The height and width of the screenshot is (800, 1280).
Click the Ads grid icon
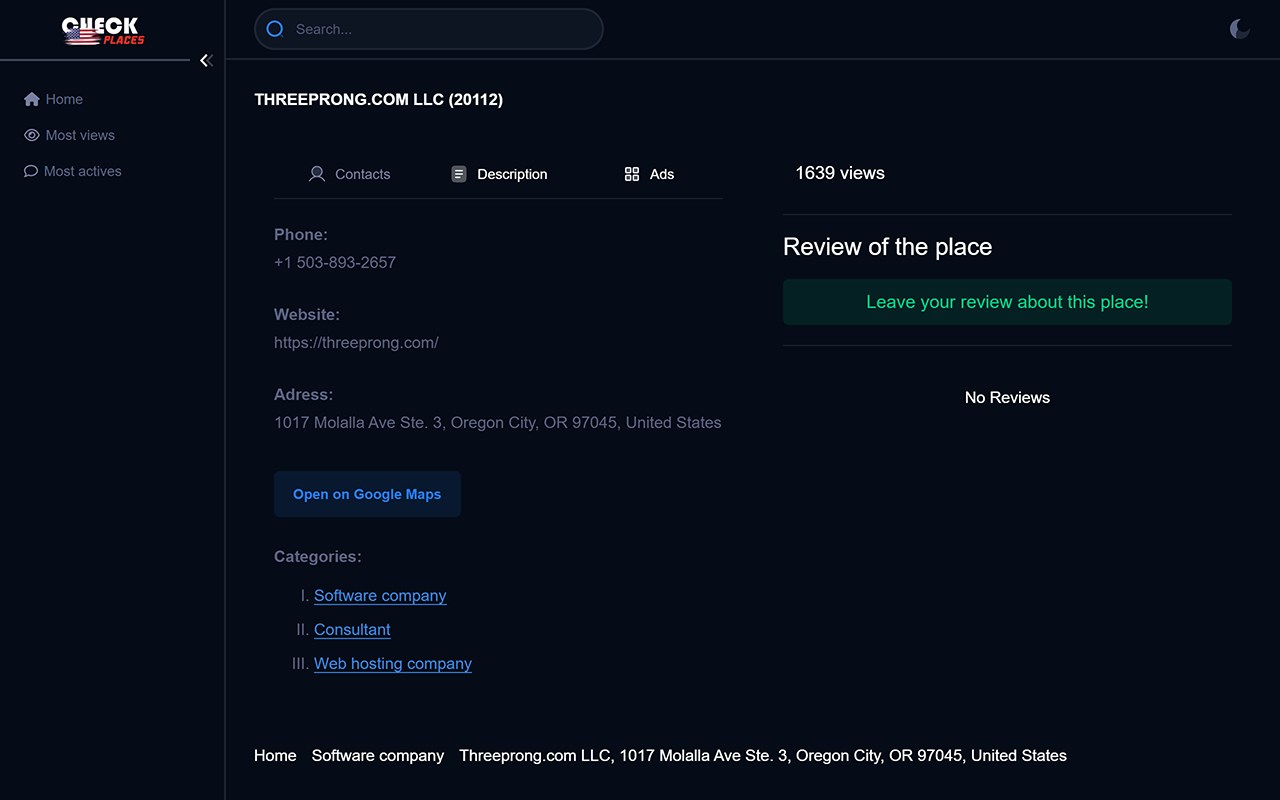[632, 174]
